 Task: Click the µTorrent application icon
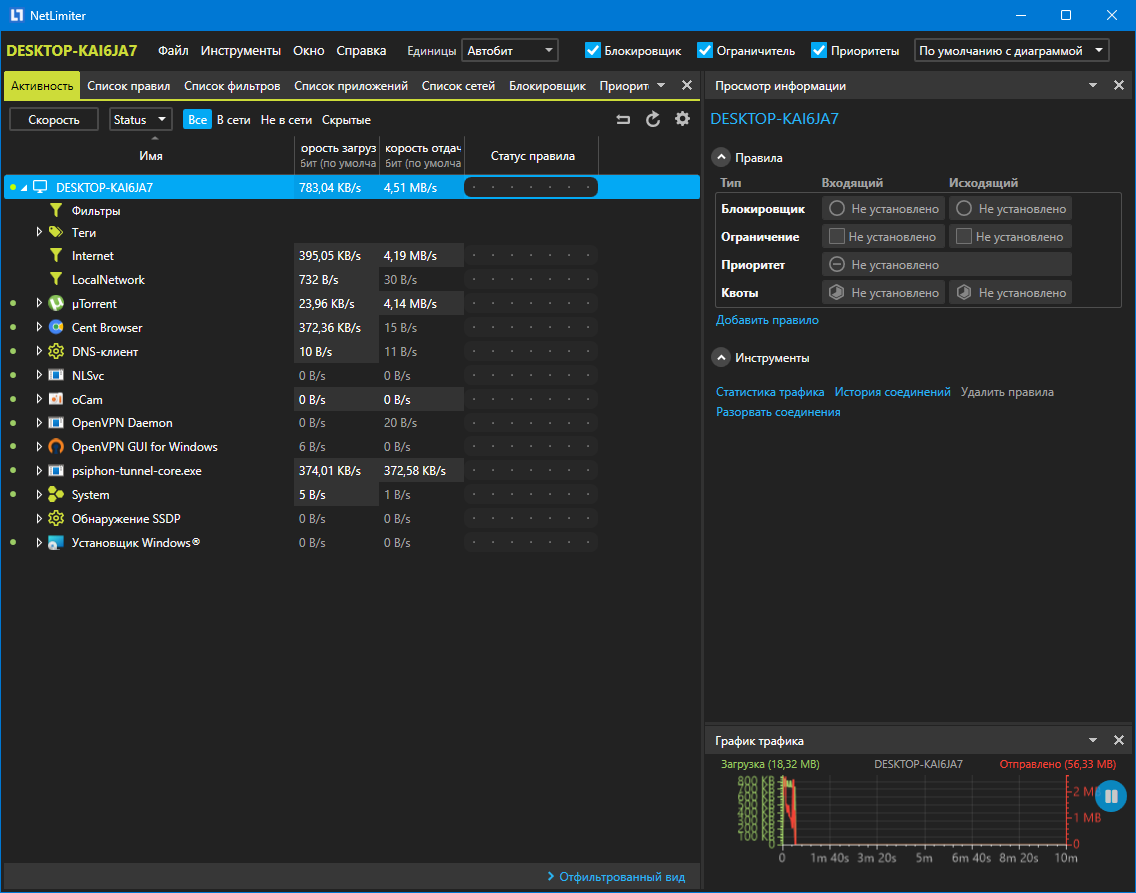point(56,303)
